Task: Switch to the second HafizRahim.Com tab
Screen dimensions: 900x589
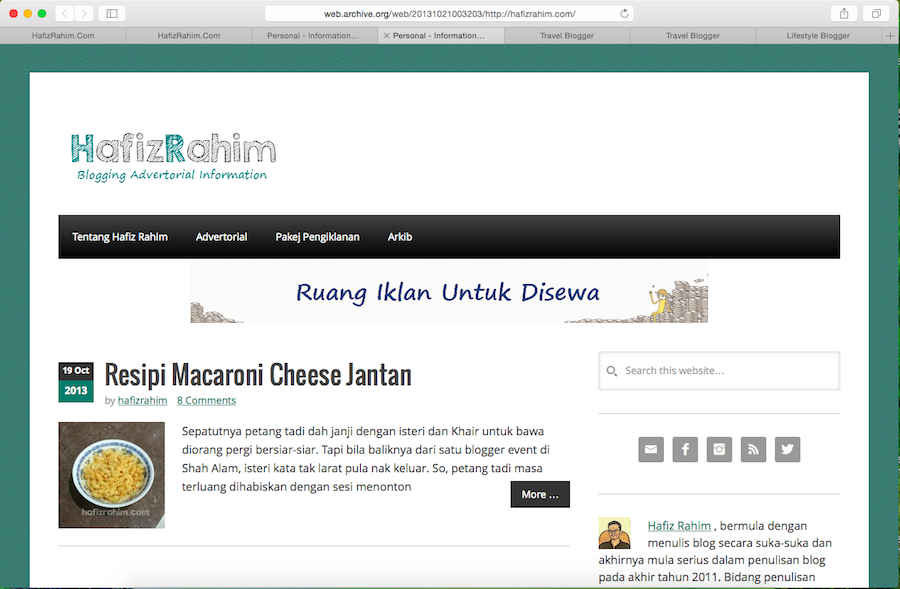Action: point(189,36)
